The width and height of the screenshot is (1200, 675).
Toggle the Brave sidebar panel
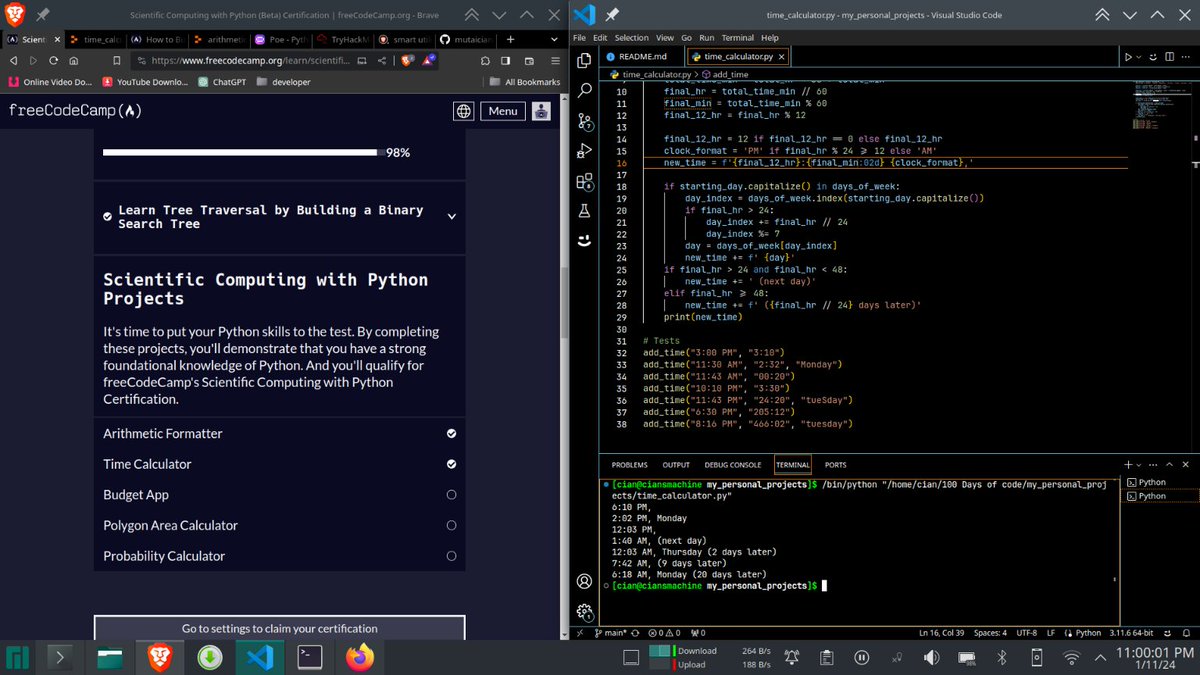pyautogui.click(x=505, y=61)
